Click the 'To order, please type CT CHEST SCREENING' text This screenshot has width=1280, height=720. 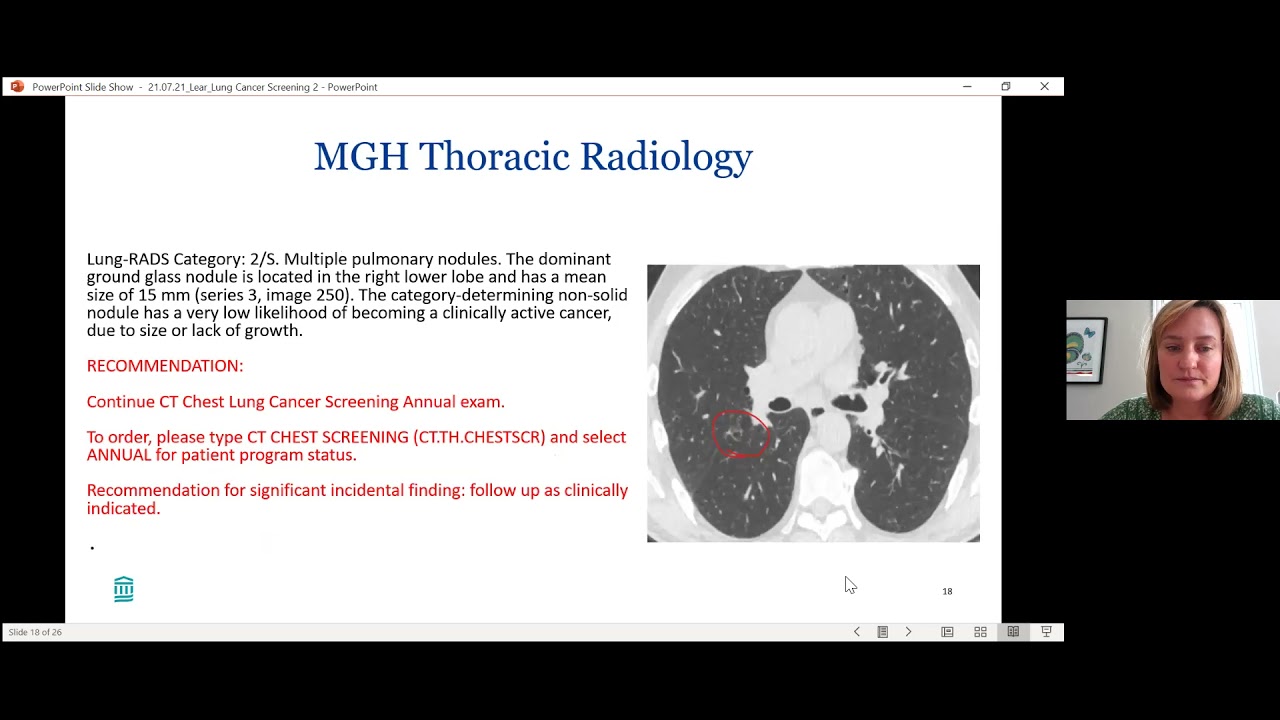click(356, 446)
